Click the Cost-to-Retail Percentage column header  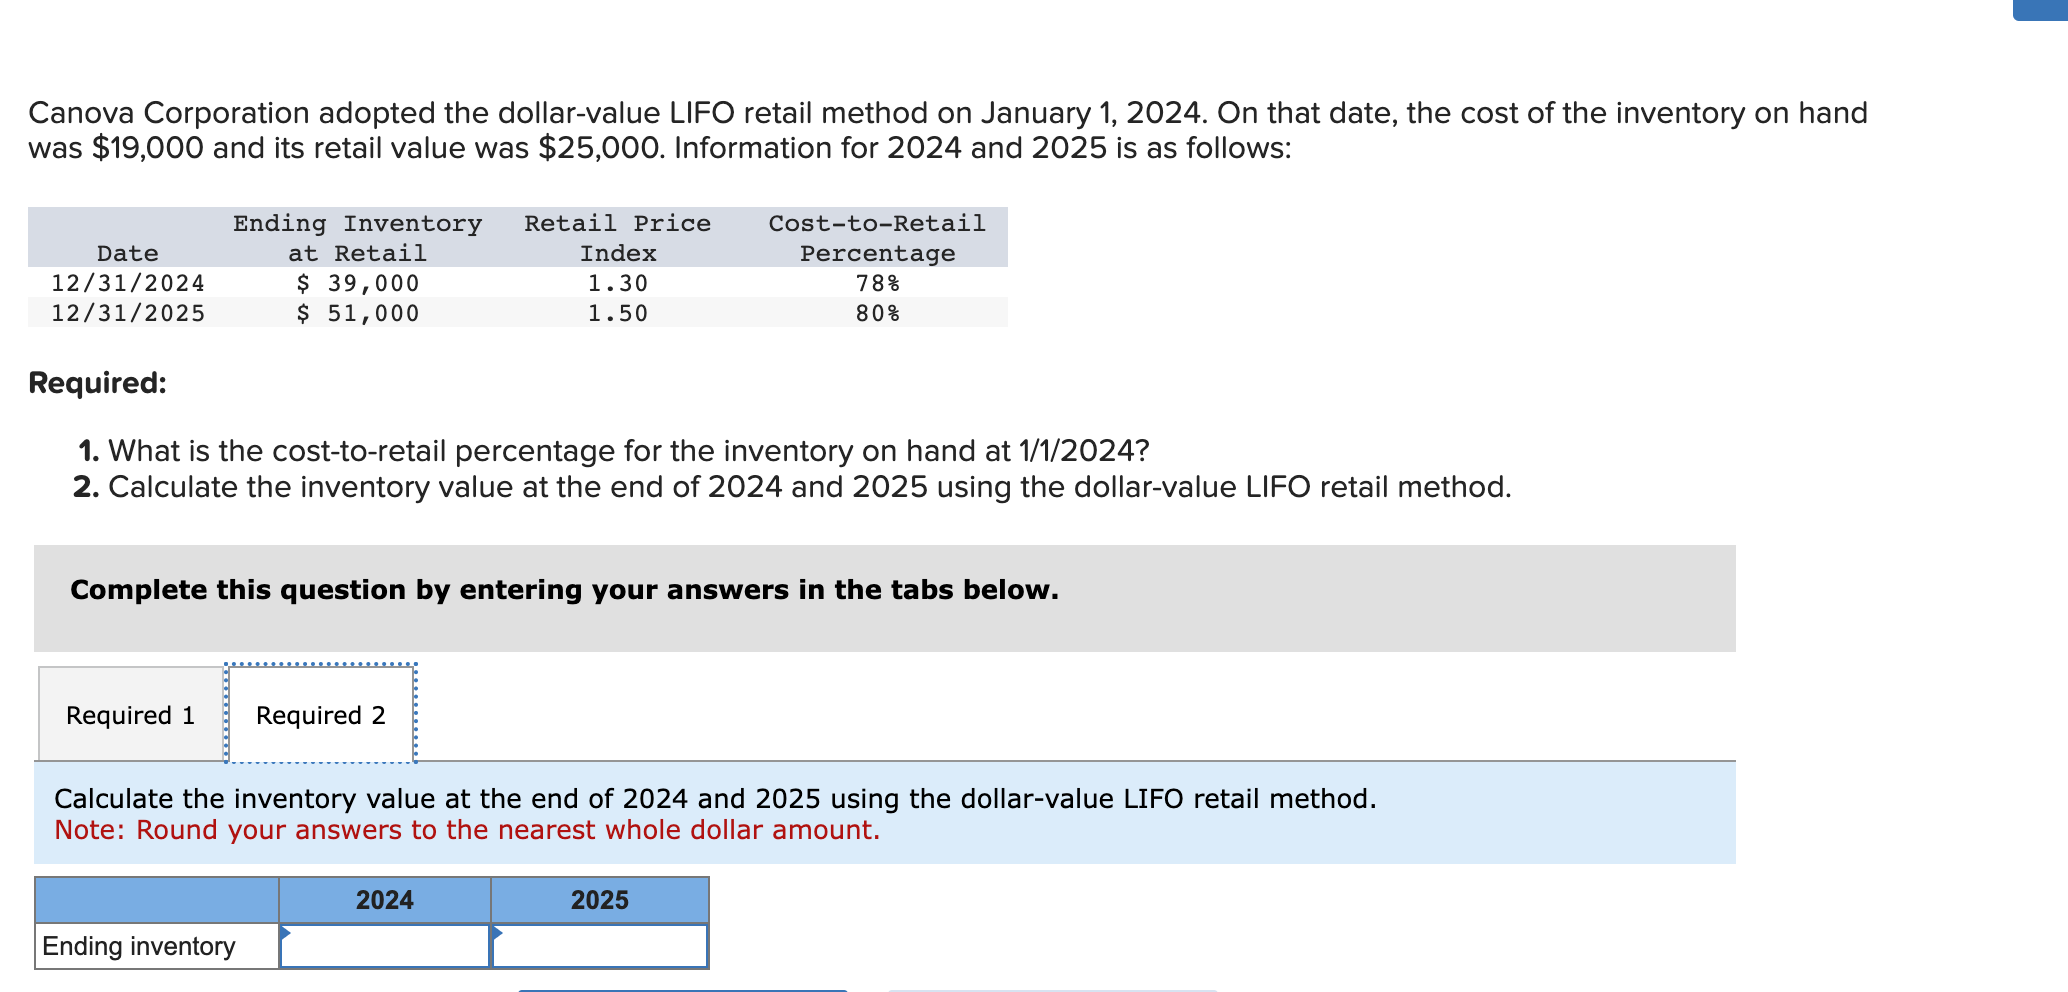877,238
